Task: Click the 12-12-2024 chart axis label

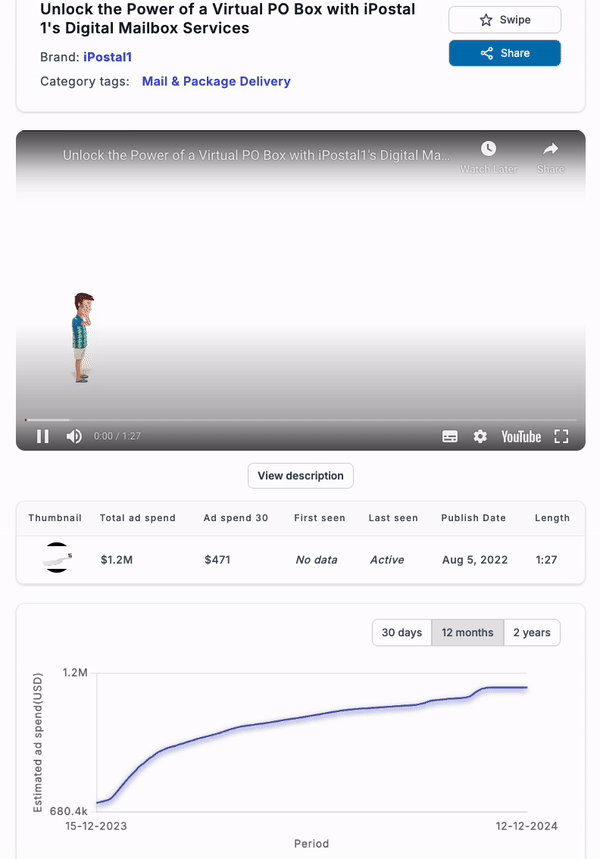Action: [x=527, y=826]
